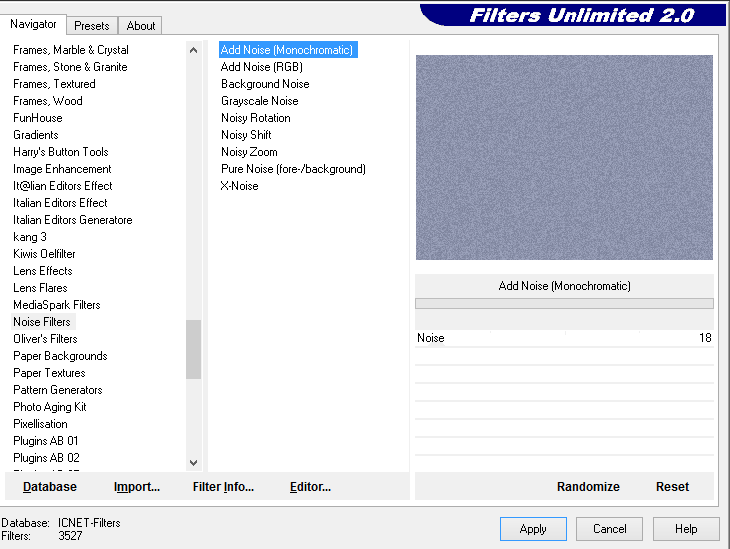Viewport: 730px width, 549px height.
Task: Click the noise preview image
Action: [x=564, y=157]
